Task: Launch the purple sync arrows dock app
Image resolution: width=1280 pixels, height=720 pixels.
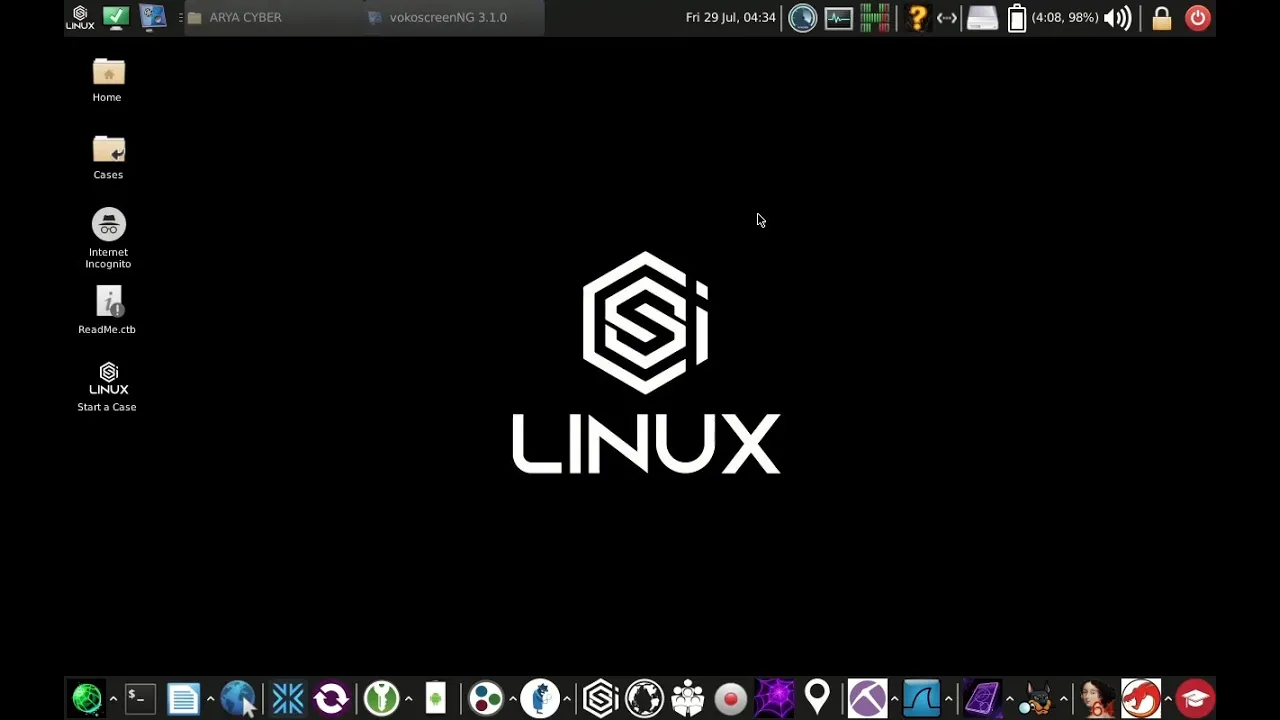Action: pyautogui.click(x=331, y=698)
